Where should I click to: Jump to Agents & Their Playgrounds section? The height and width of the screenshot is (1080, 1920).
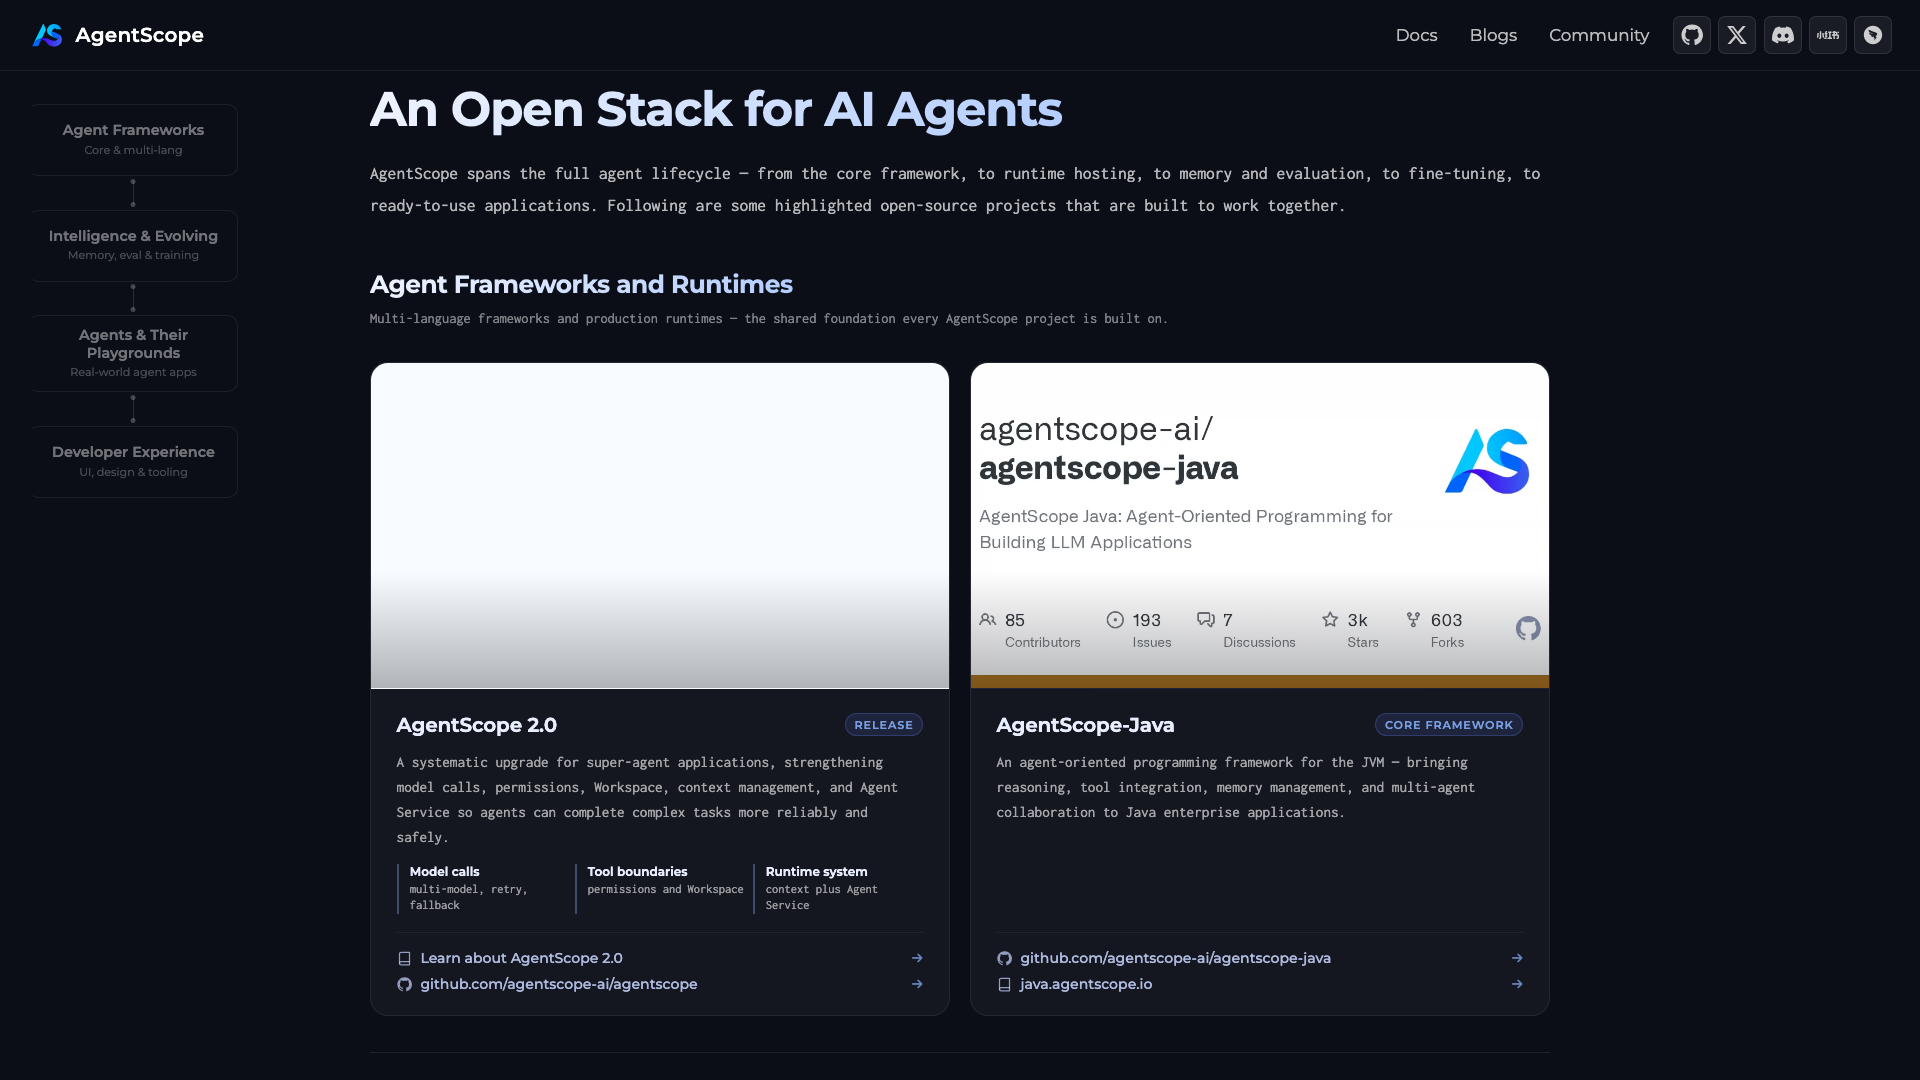(x=134, y=353)
